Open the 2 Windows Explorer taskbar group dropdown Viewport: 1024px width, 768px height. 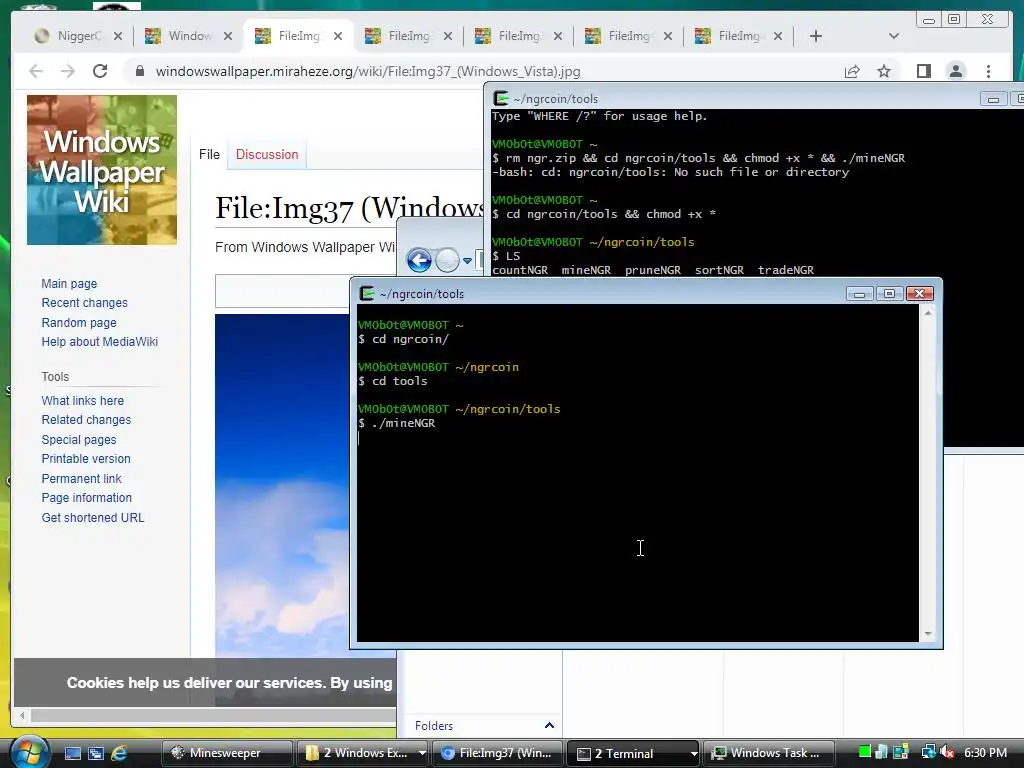422,753
